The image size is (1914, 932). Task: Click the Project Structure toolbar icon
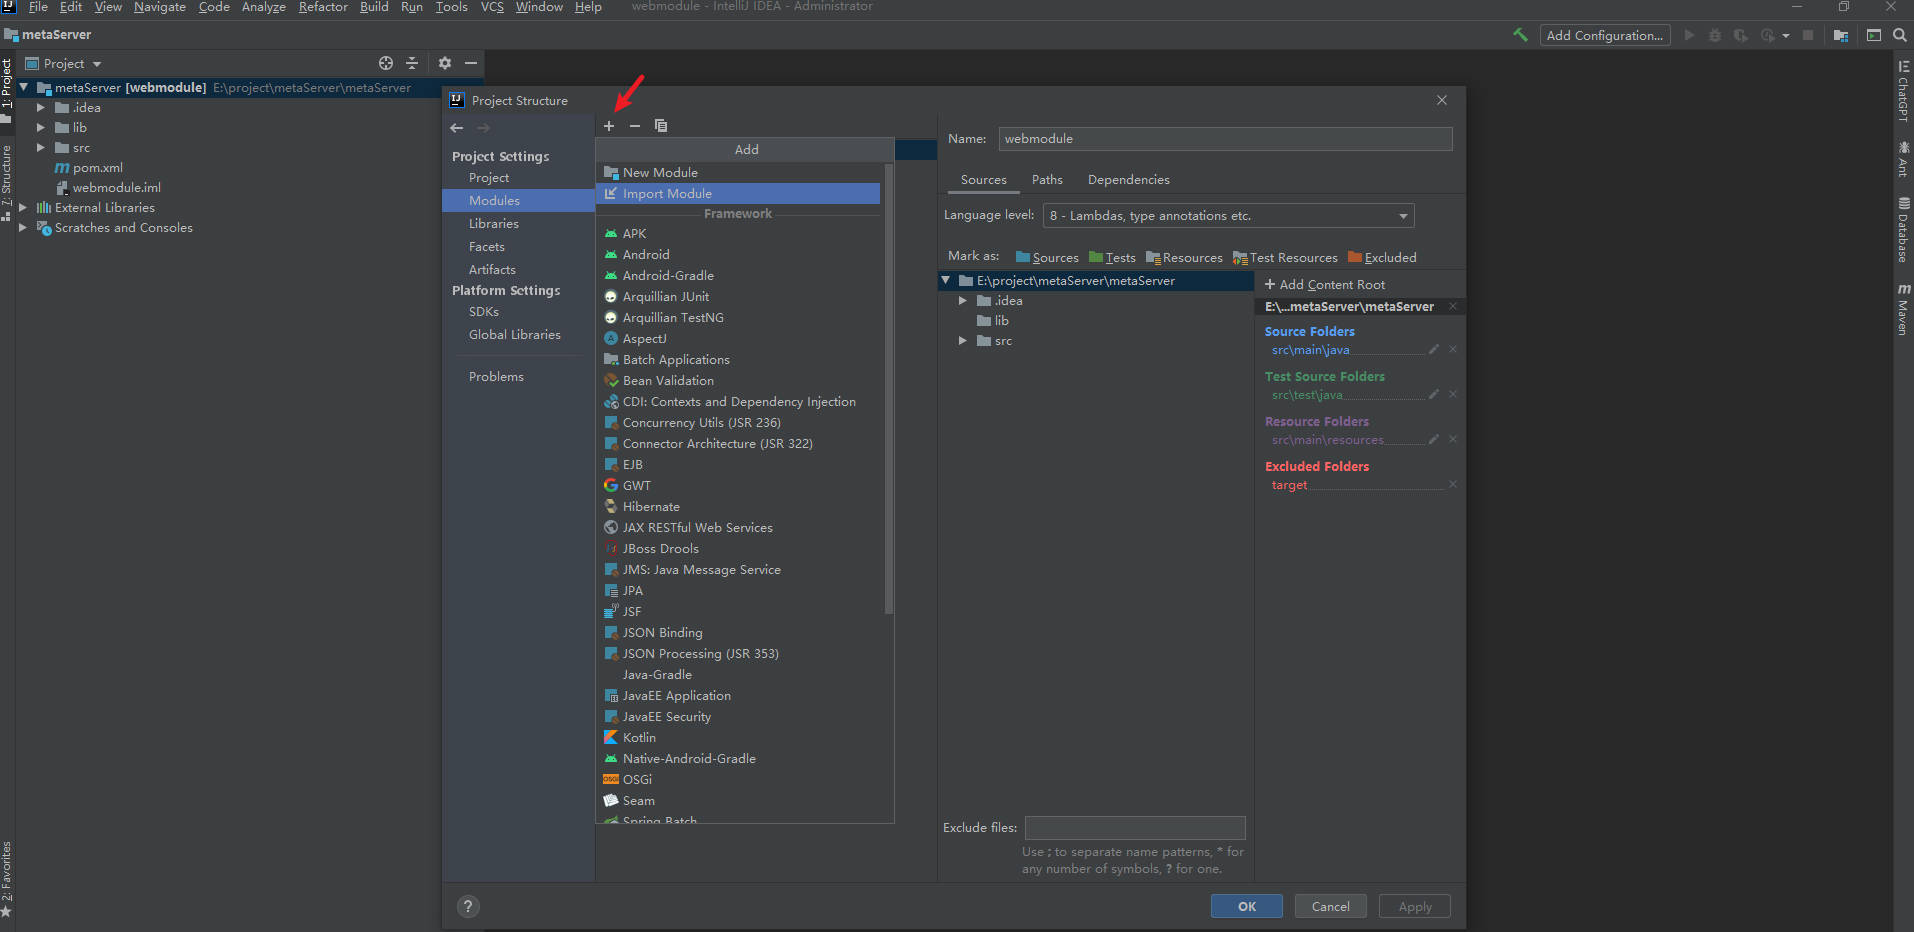click(1840, 35)
